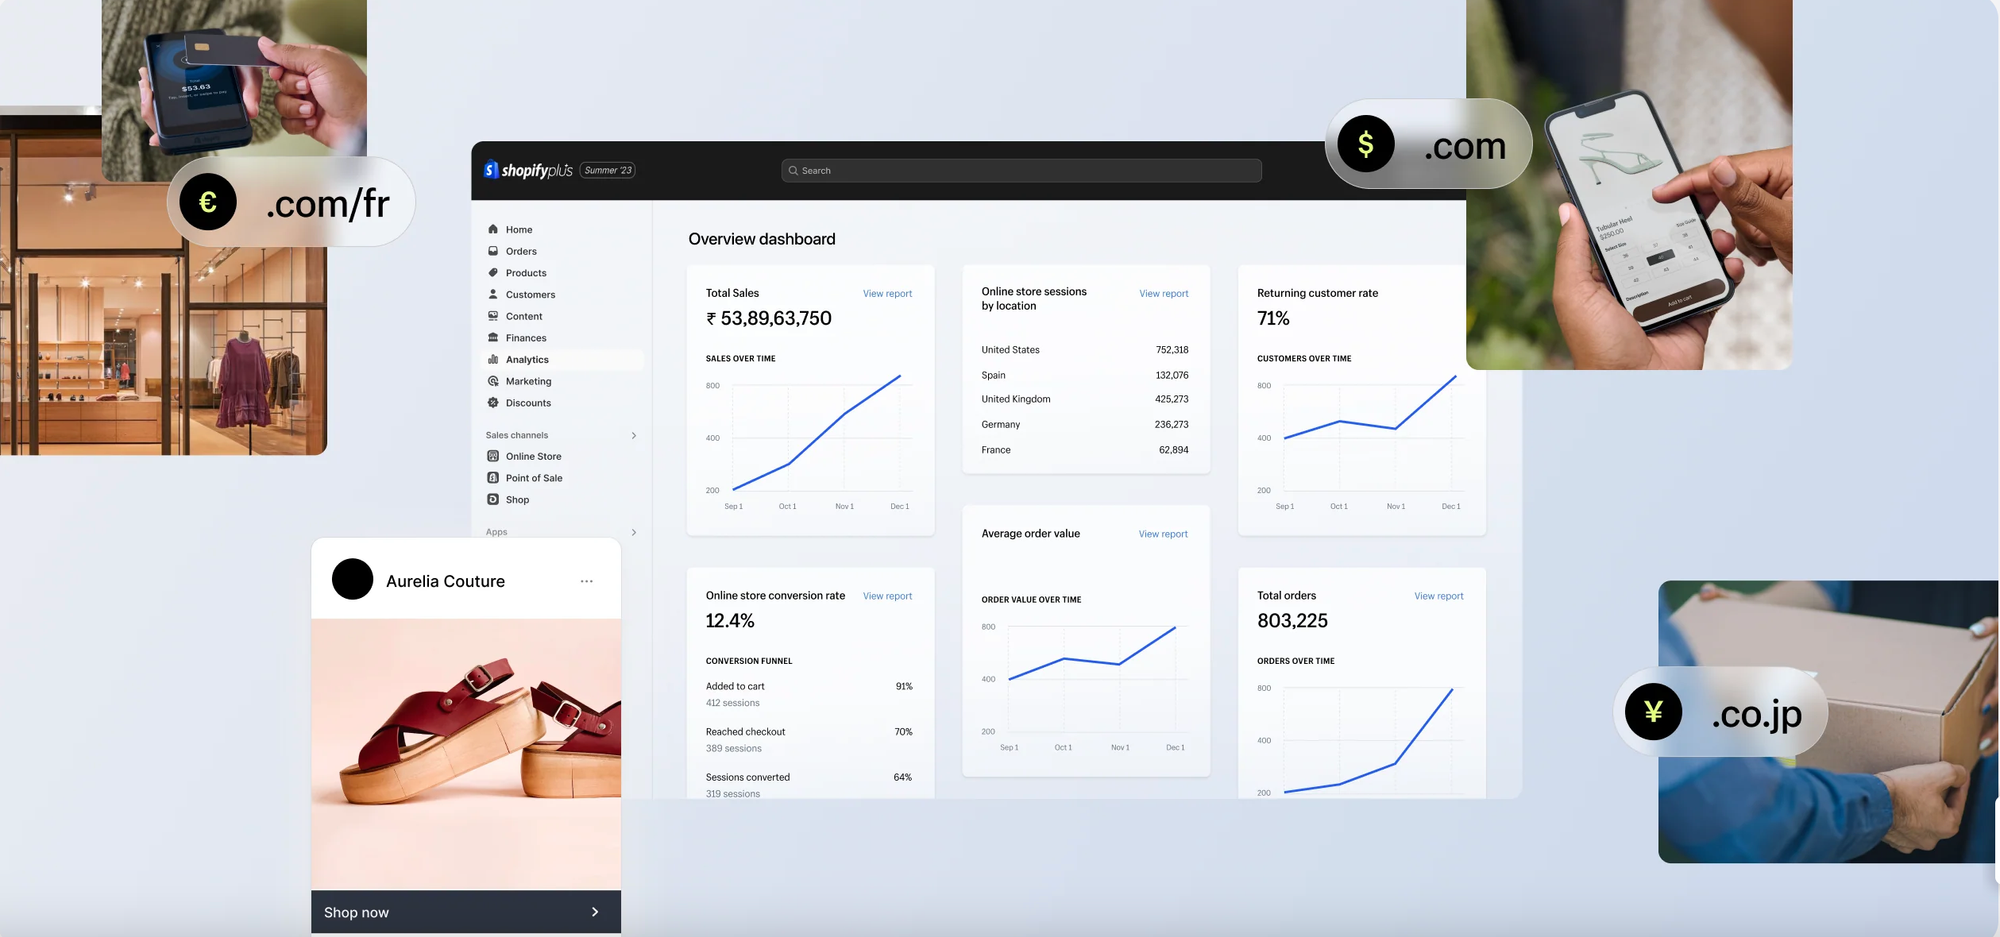Click the Home icon in sidebar

pyautogui.click(x=493, y=229)
